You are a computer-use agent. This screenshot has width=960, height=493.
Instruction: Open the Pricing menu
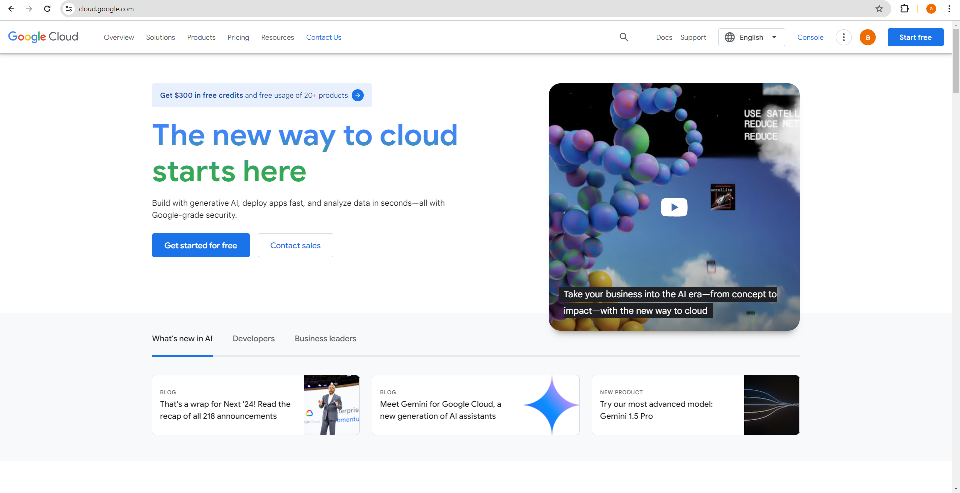[x=238, y=37]
